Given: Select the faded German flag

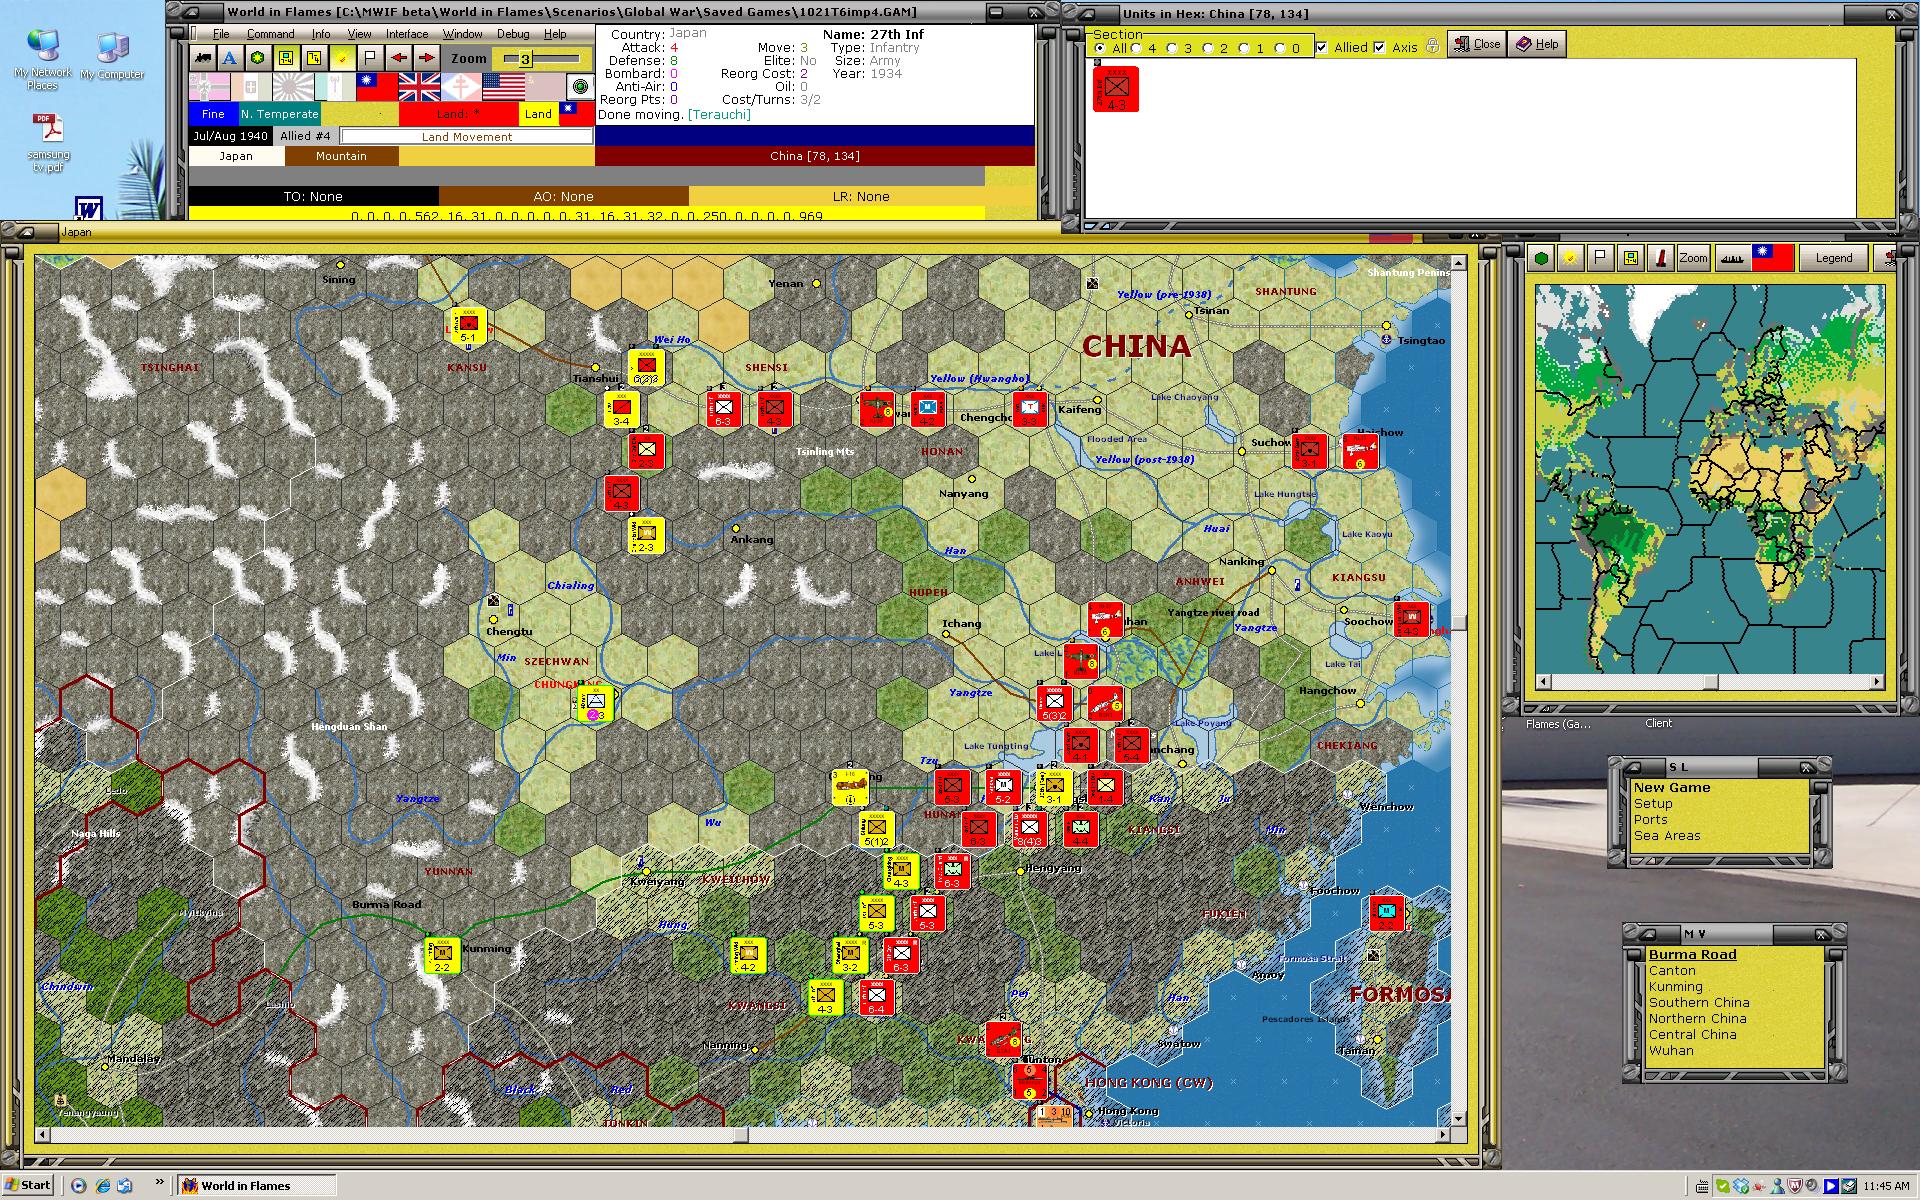Looking at the screenshot, I should tap(209, 87).
